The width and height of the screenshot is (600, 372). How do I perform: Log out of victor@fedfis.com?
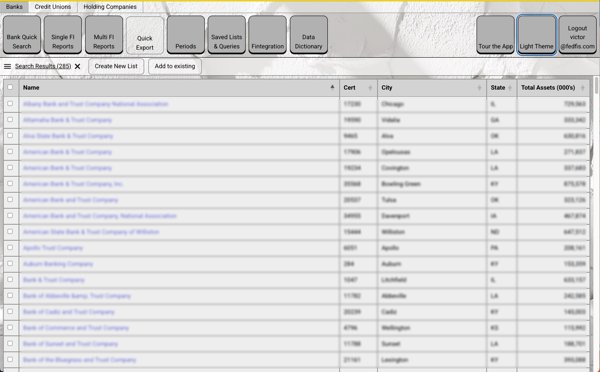[577, 35]
